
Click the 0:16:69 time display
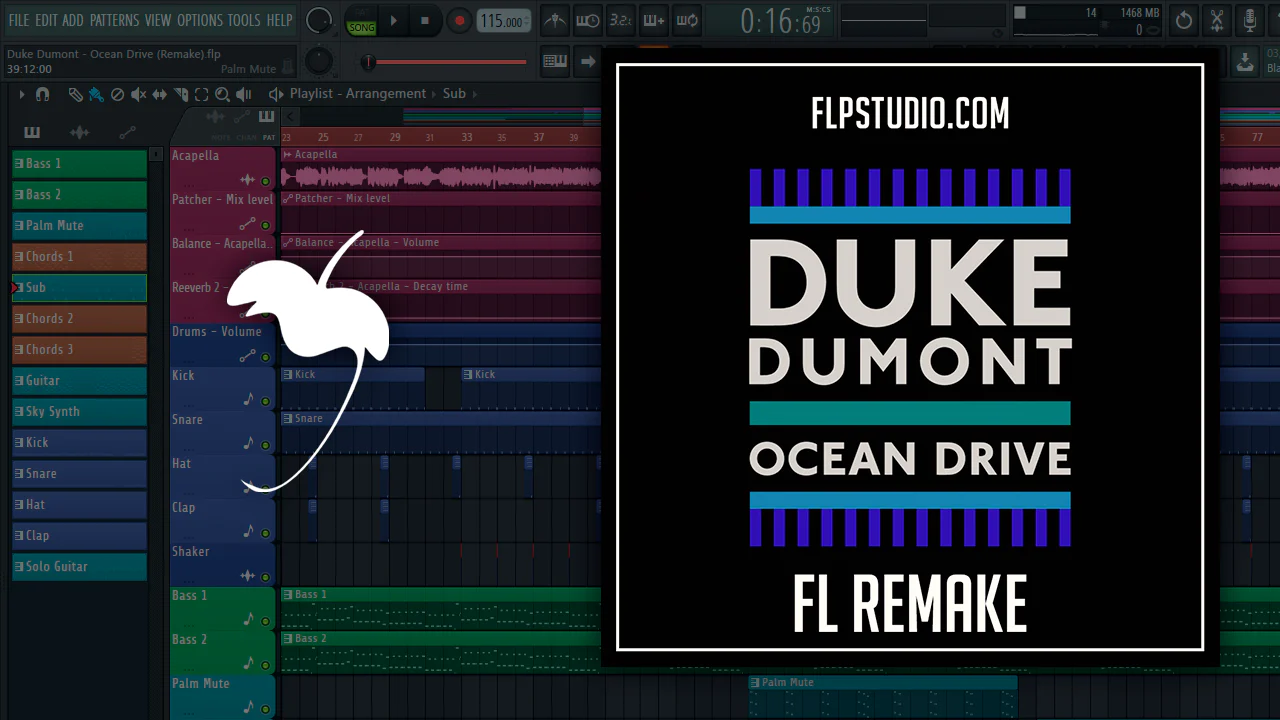pyautogui.click(x=781, y=21)
